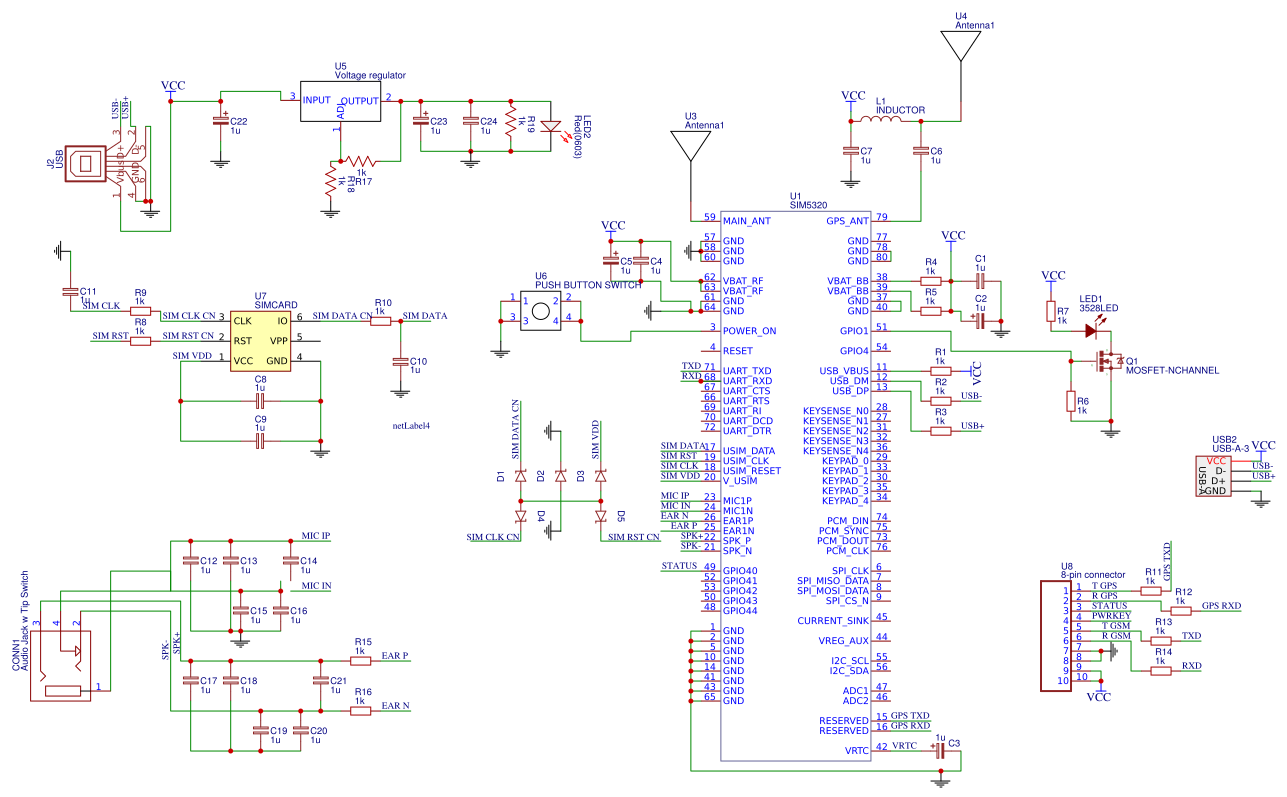Click the POWER_ON pin label
Screen dimensions: 1287x797
tap(750, 331)
